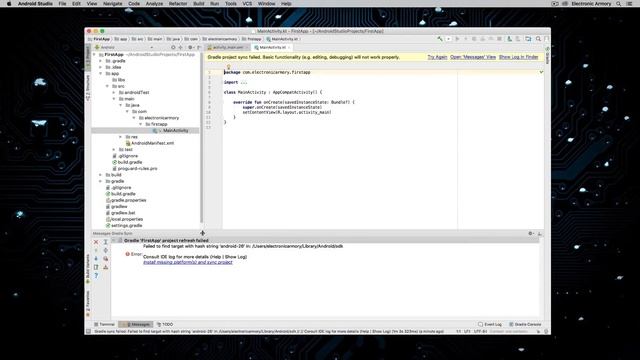Click the build hammer icon in toolbar
Viewport: 640px width, 360px height.
click(x=440, y=39)
